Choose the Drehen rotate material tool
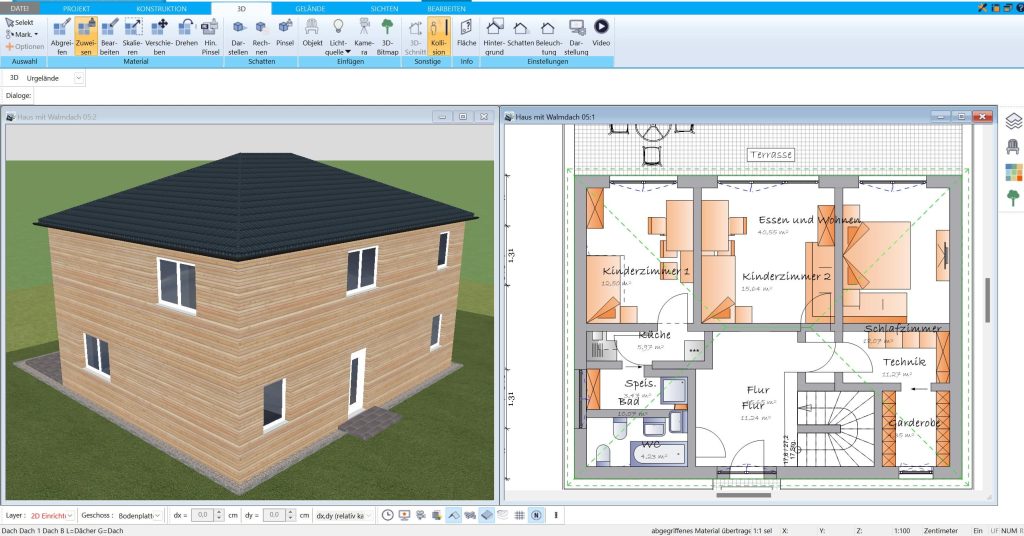The image size is (1024, 536). click(186, 35)
